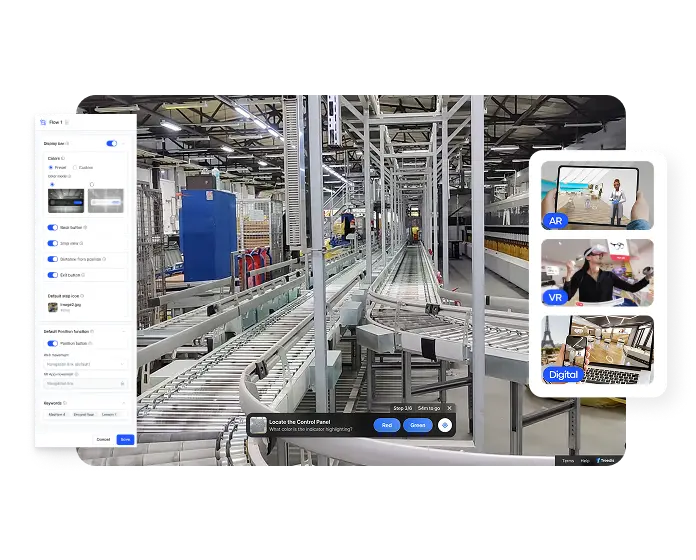Click the lock icon in the navigation field

[x=123, y=383]
